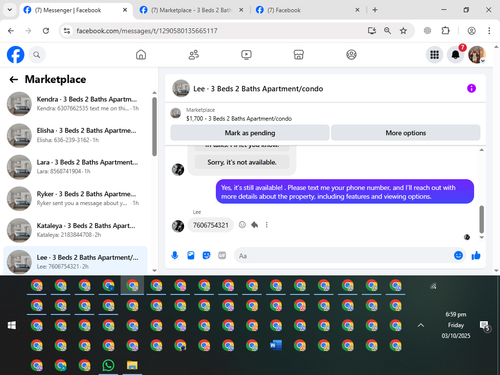500x375 pixels.
Task: Select Lee's conversation in the list
Action: (75, 261)
